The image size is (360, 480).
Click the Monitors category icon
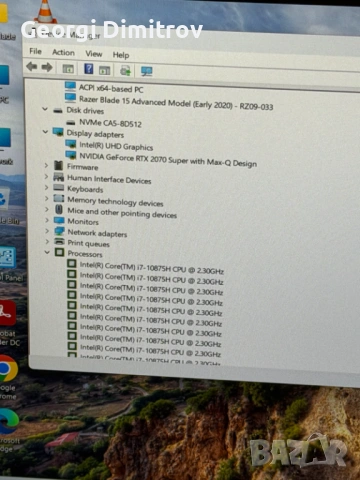click(x=59, y=220)
